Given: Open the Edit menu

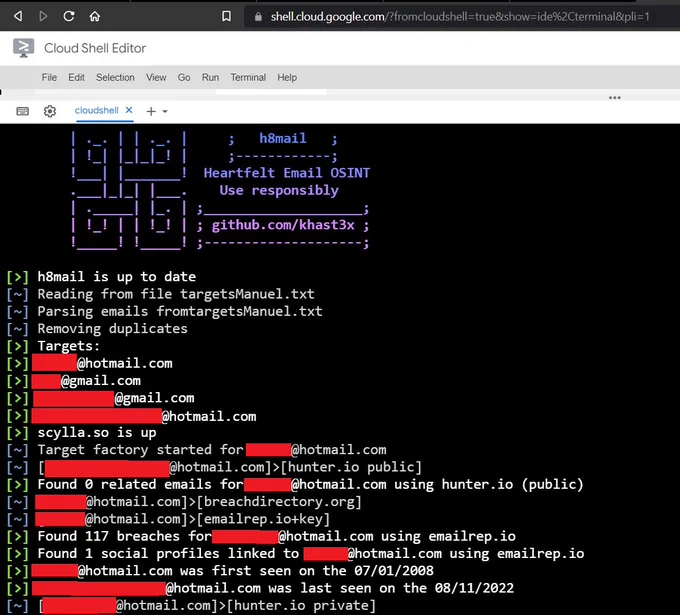Looking at the screenshot, I should click(x=76, y=77).
